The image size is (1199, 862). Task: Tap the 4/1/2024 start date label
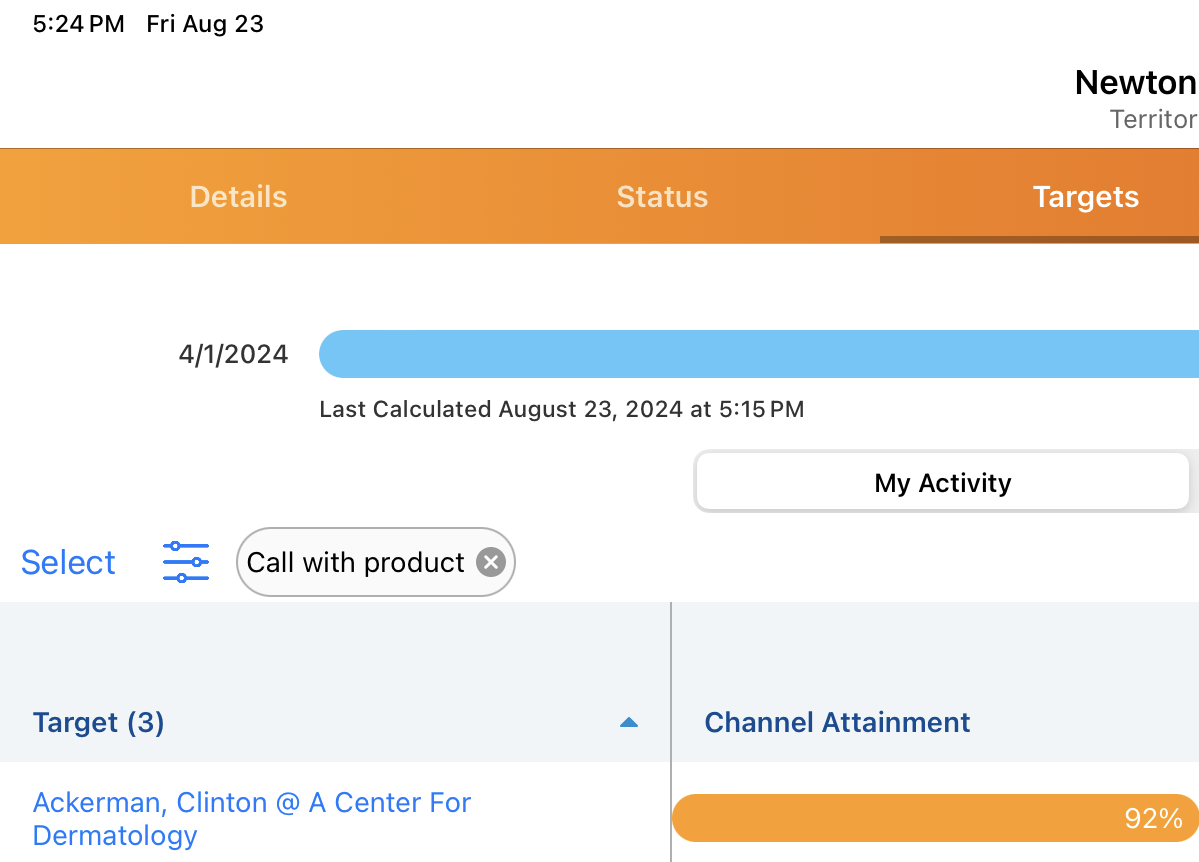233,354
